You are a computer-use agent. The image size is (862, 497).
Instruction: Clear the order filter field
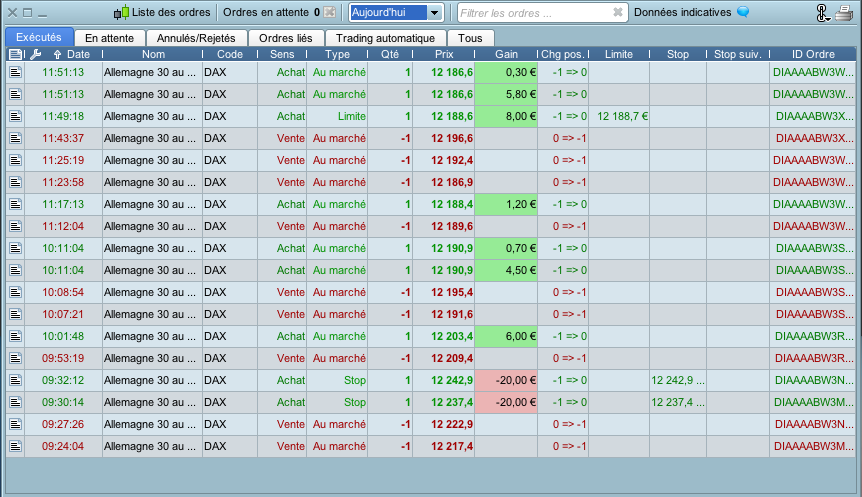point(617,13)
